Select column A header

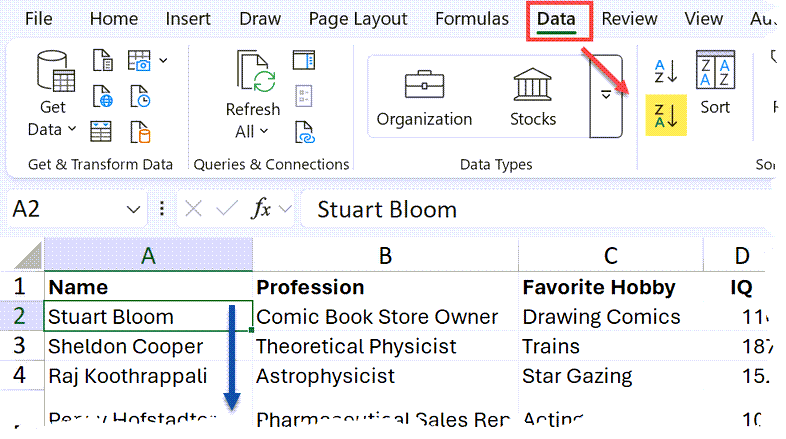coord(148,255)
